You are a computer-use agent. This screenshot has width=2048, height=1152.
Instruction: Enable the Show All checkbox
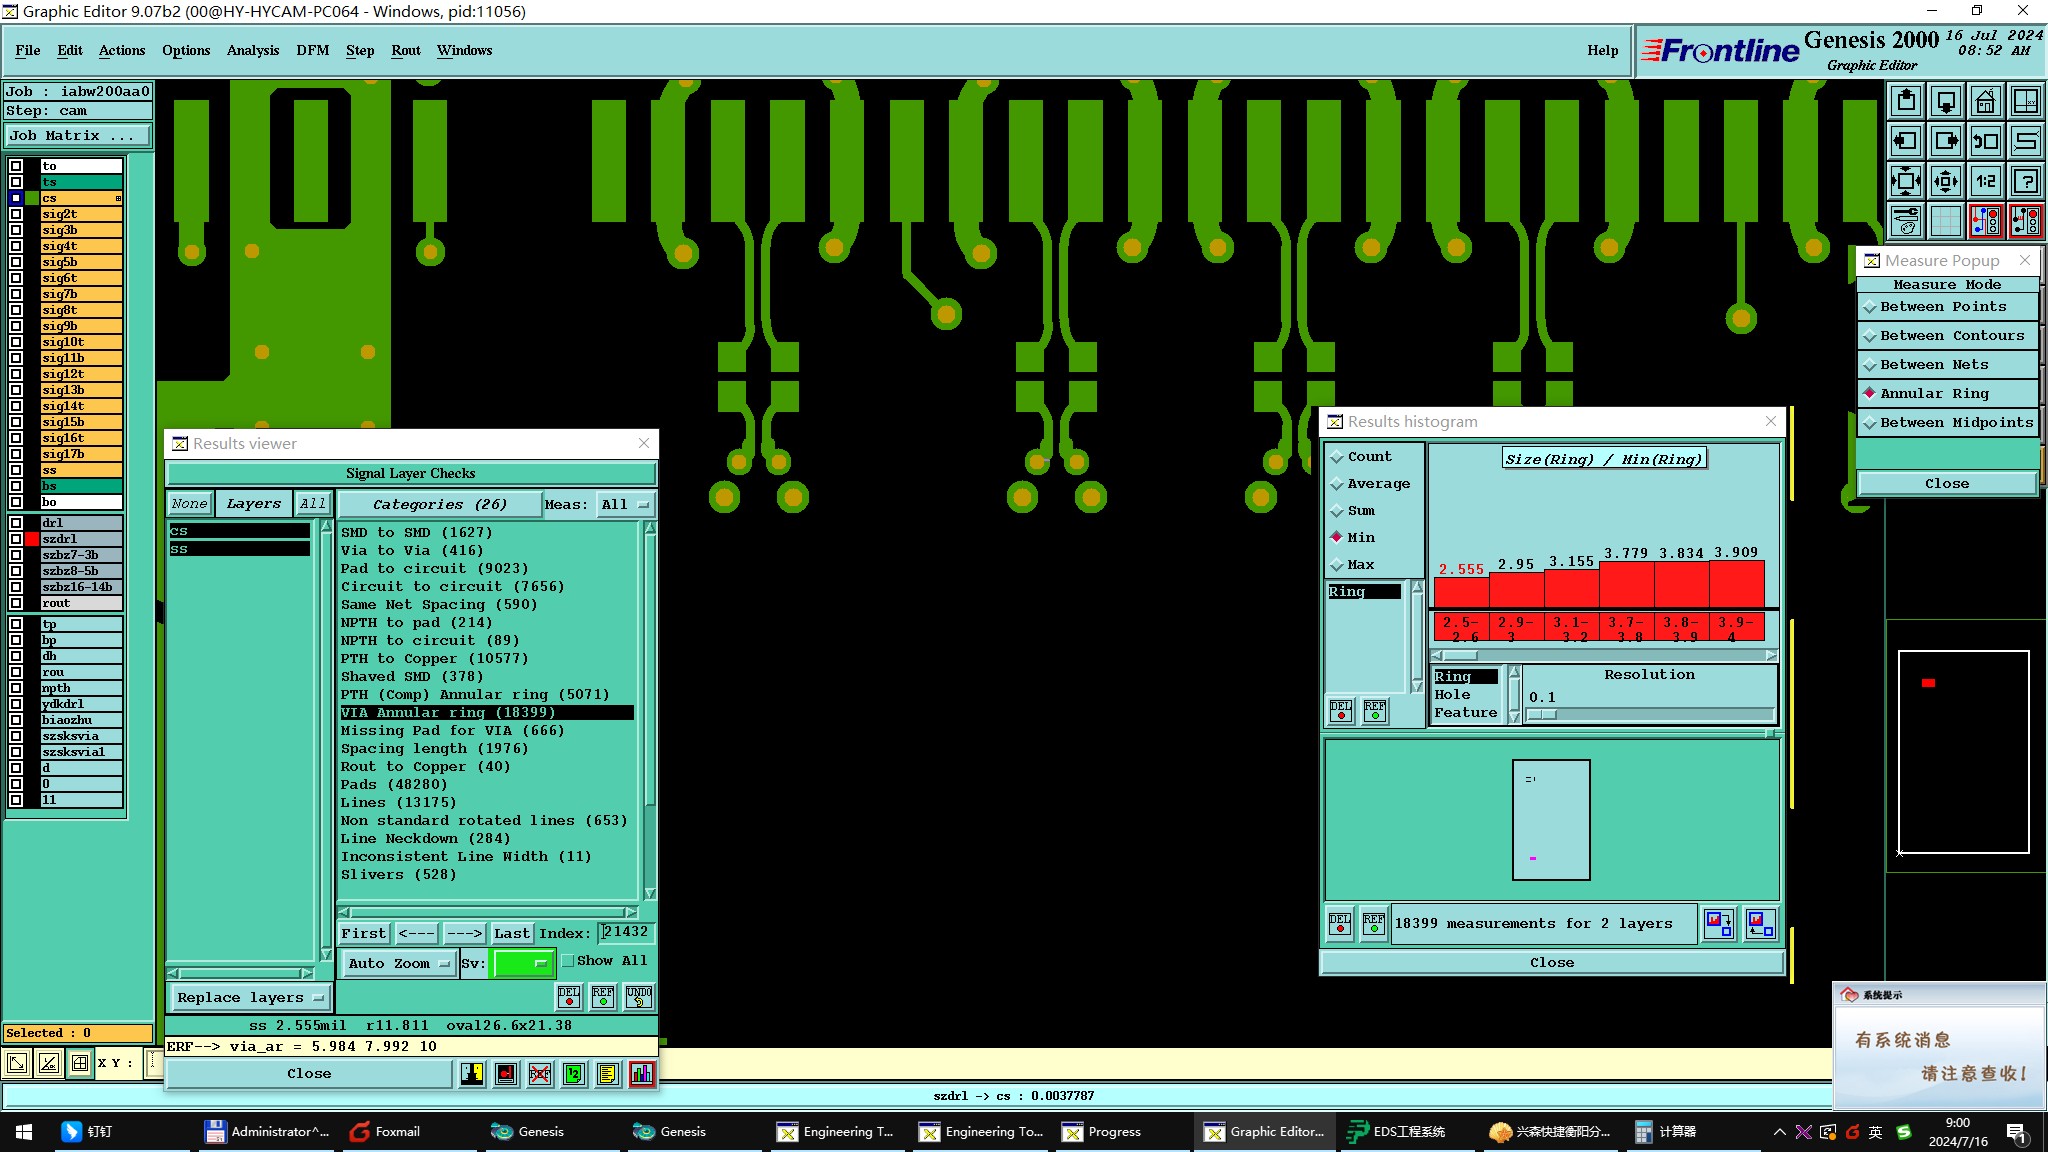tap(568, 961)
